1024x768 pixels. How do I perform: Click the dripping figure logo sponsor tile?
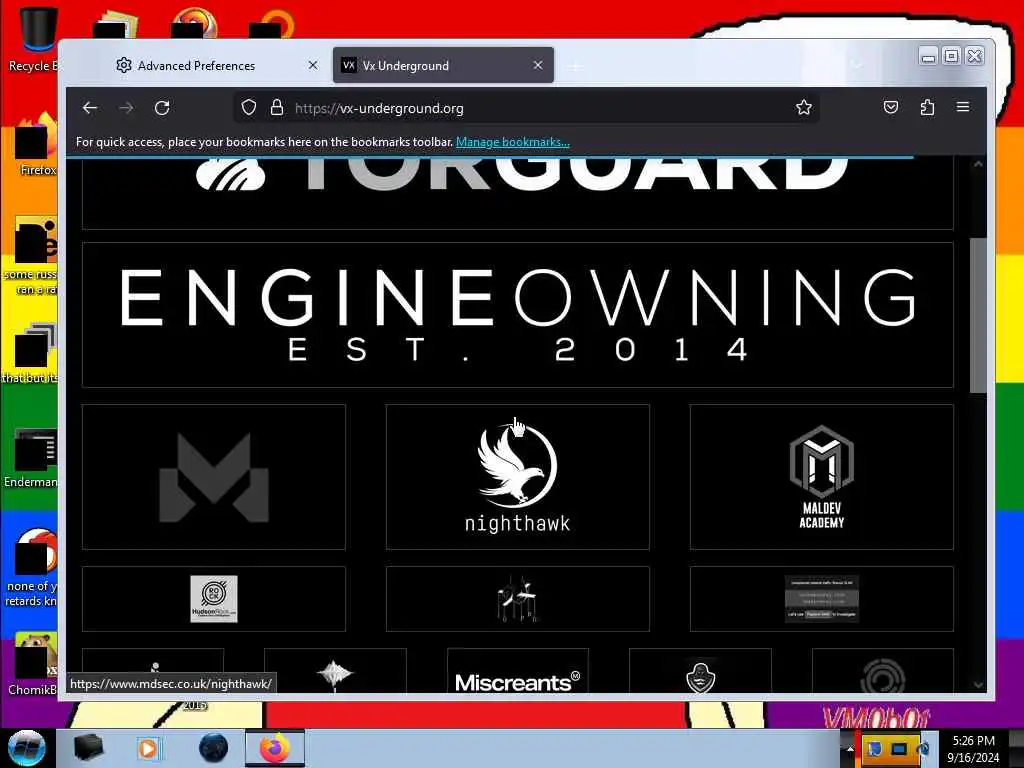517,599
